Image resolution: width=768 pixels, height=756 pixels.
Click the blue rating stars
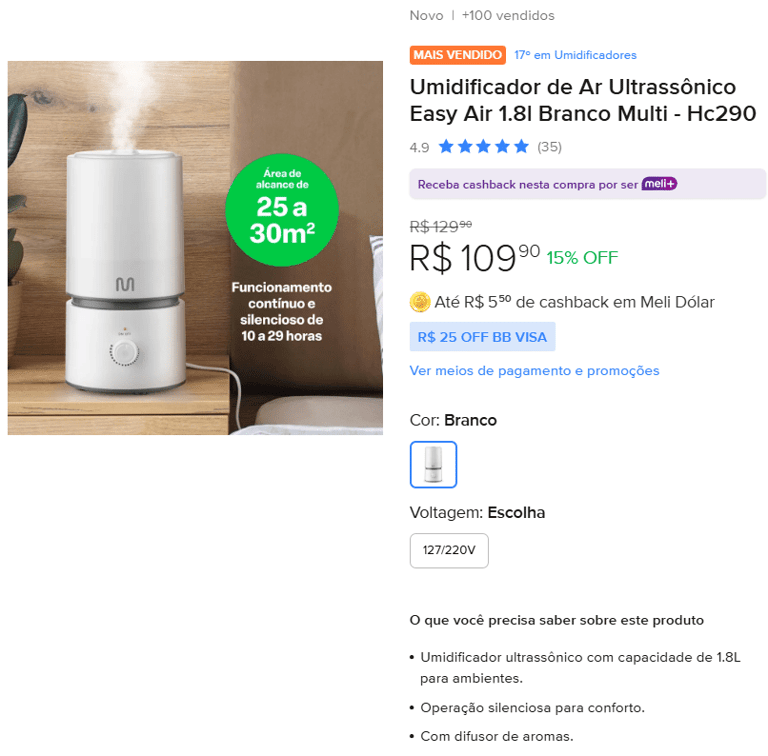tap(483, 146)
